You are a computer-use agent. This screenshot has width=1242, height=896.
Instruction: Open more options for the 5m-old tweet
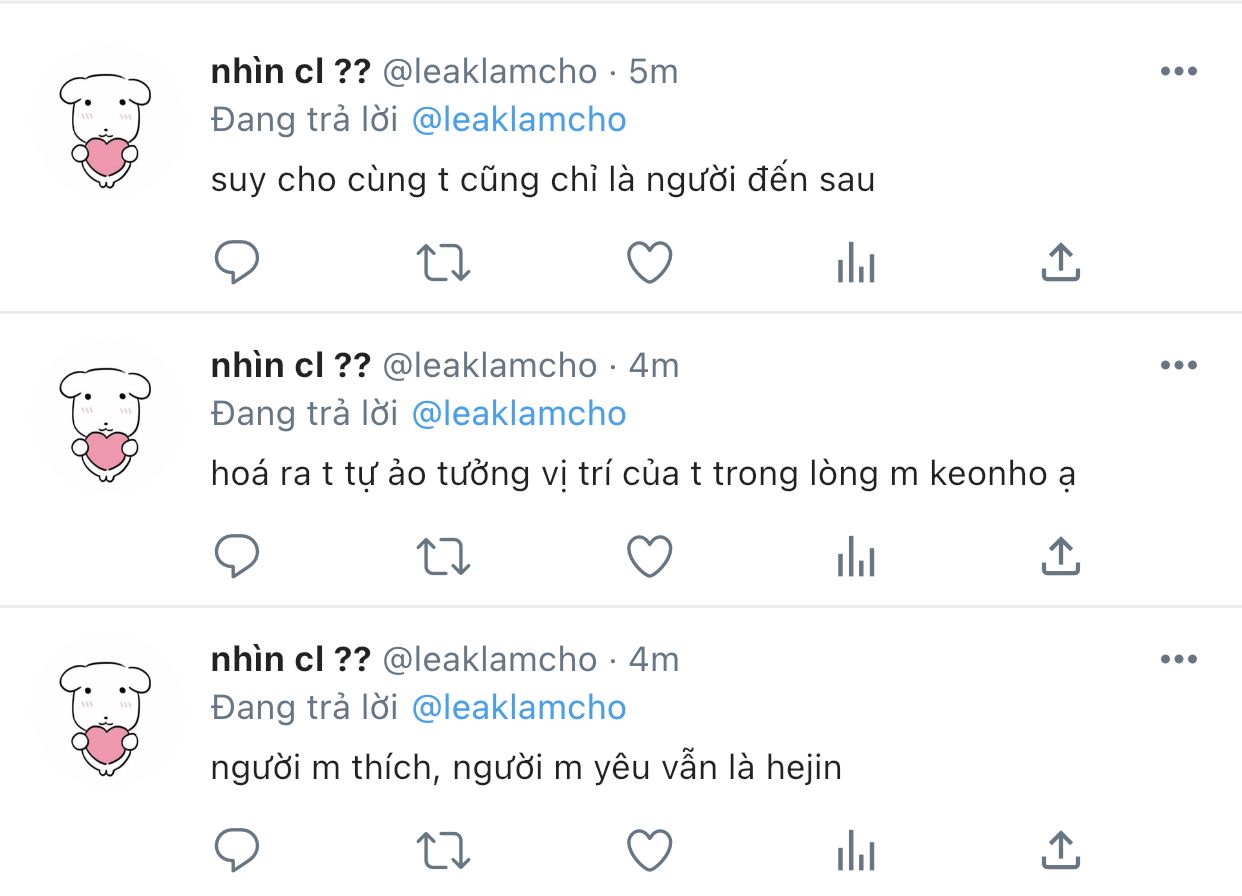1179,71
